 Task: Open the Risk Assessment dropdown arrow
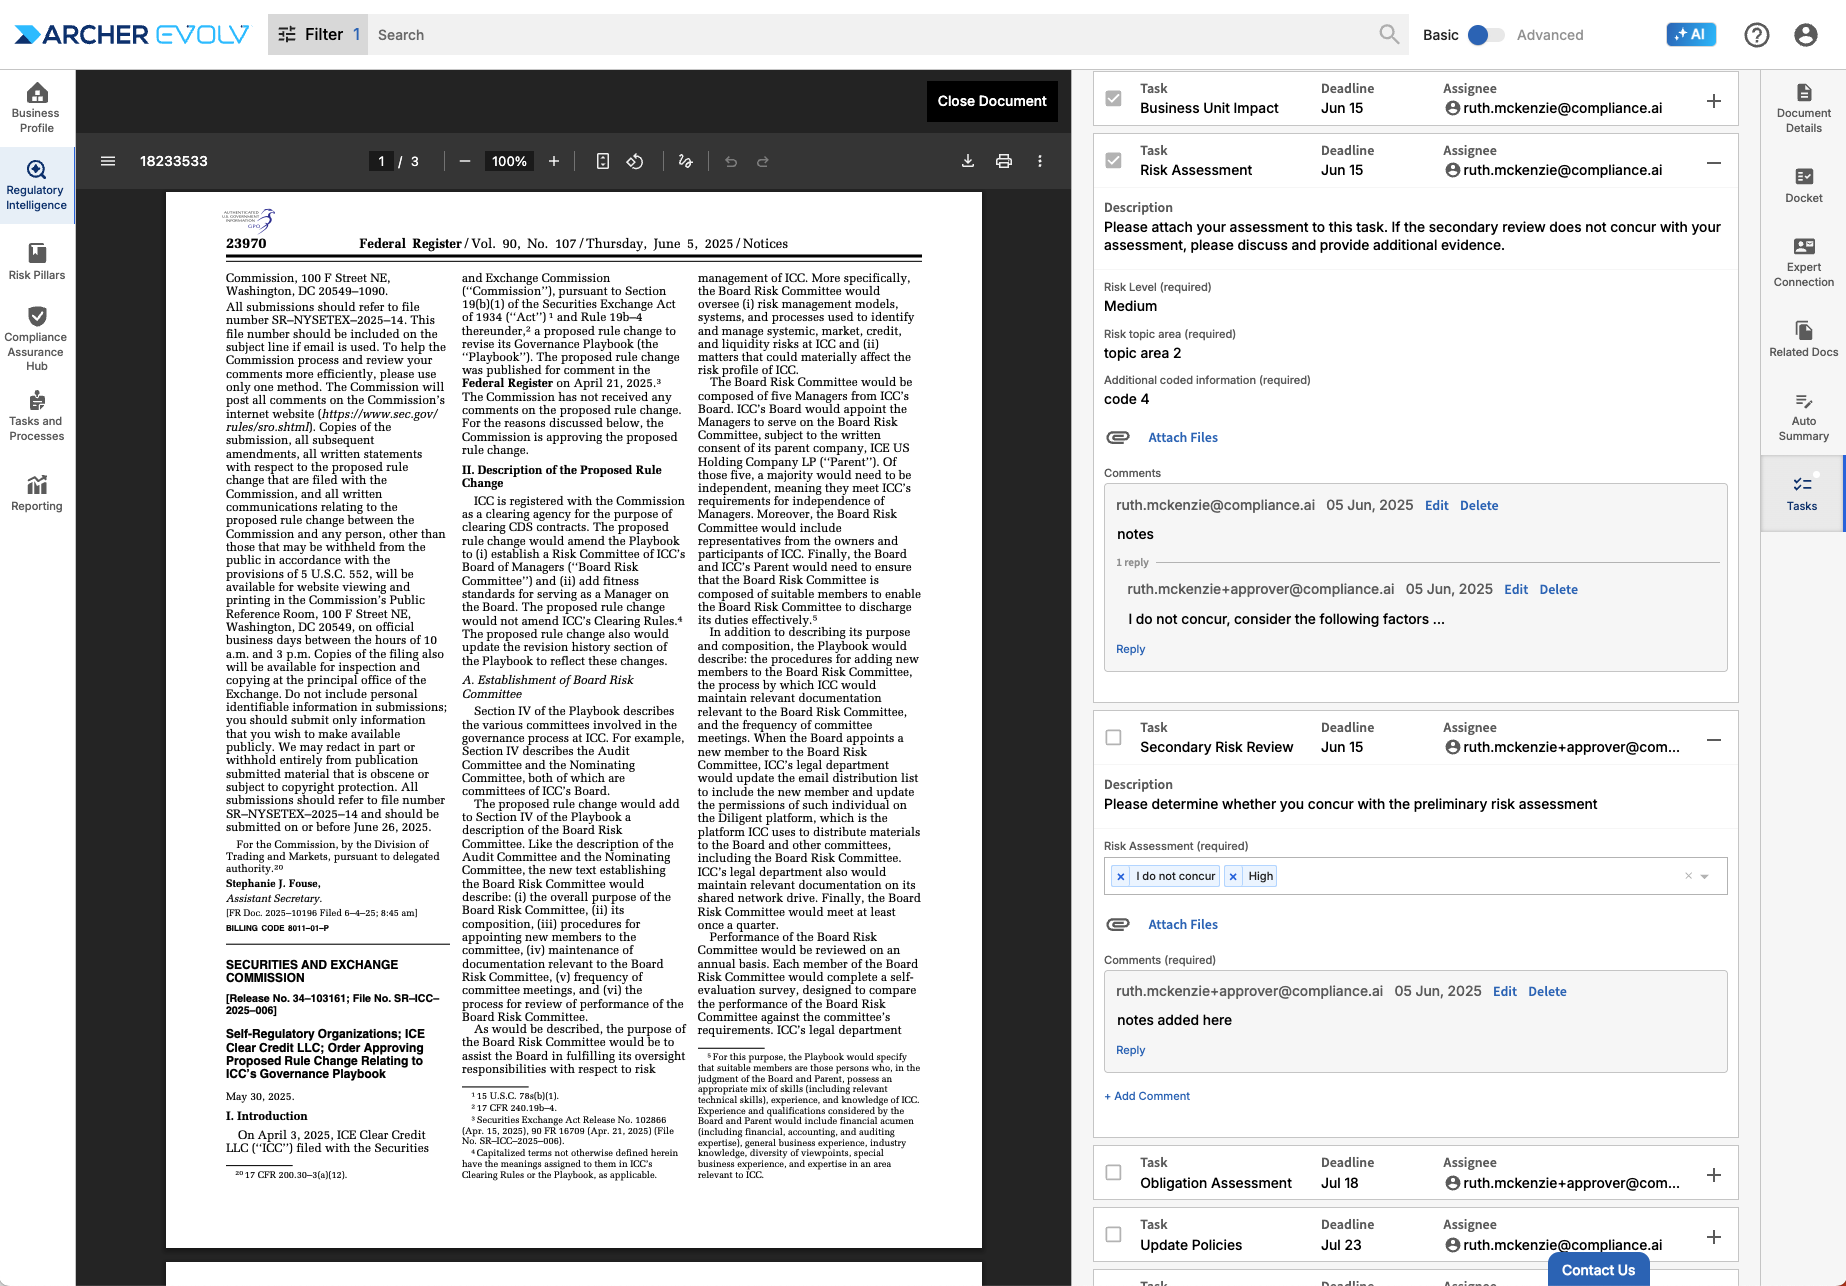coord(1705,876)
